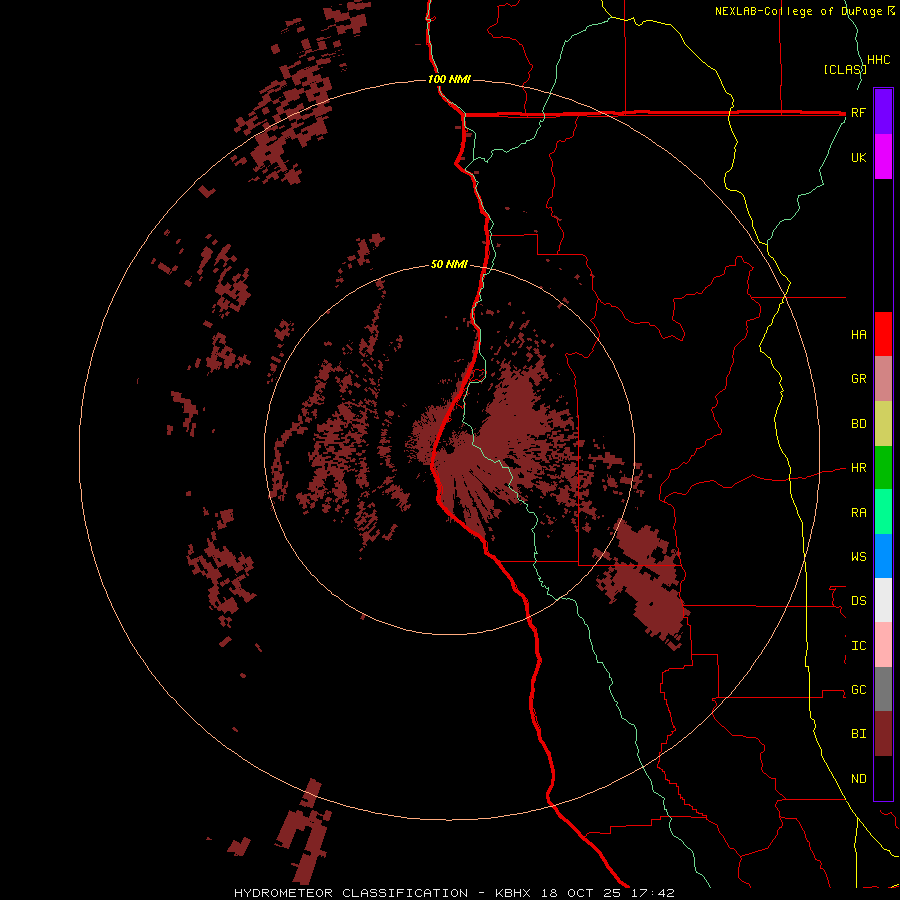Click the DS legend label

tap(858, 600)
